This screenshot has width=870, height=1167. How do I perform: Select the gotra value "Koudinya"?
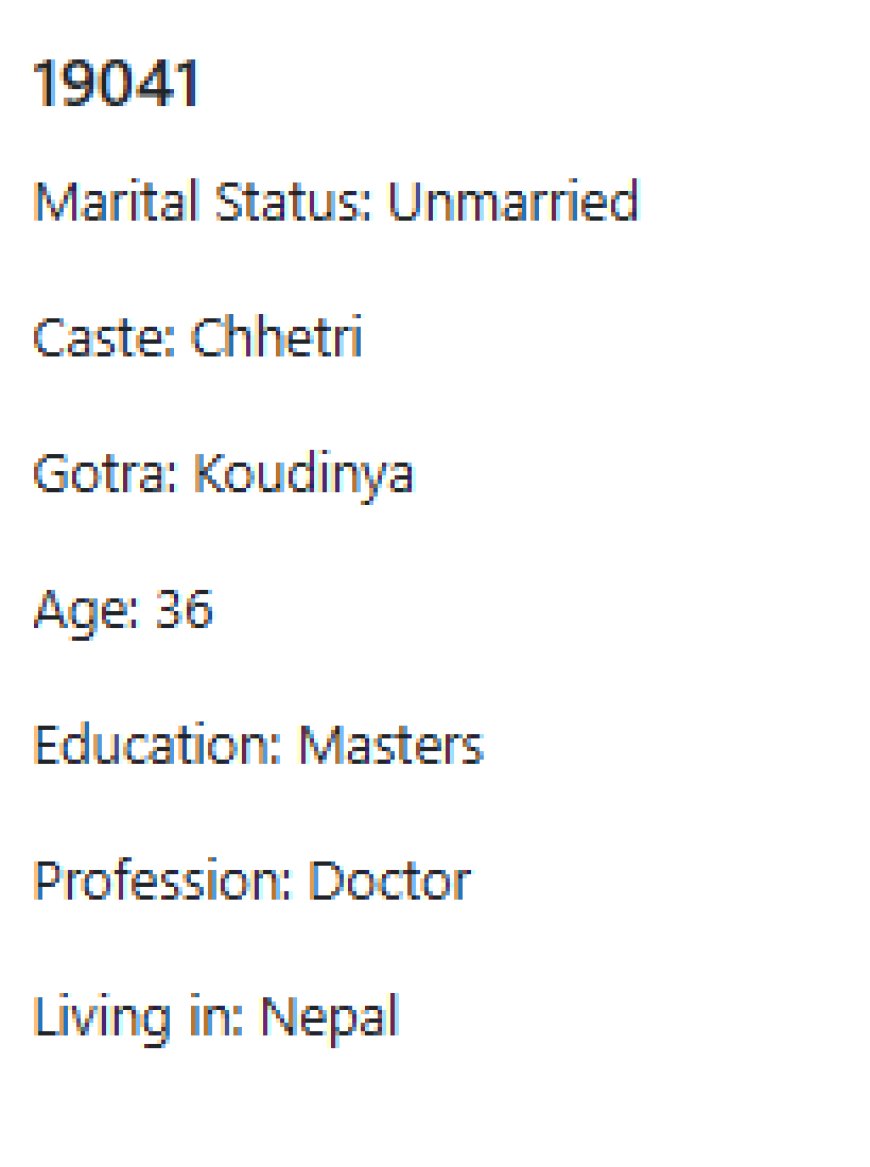(x=303, y=474)
